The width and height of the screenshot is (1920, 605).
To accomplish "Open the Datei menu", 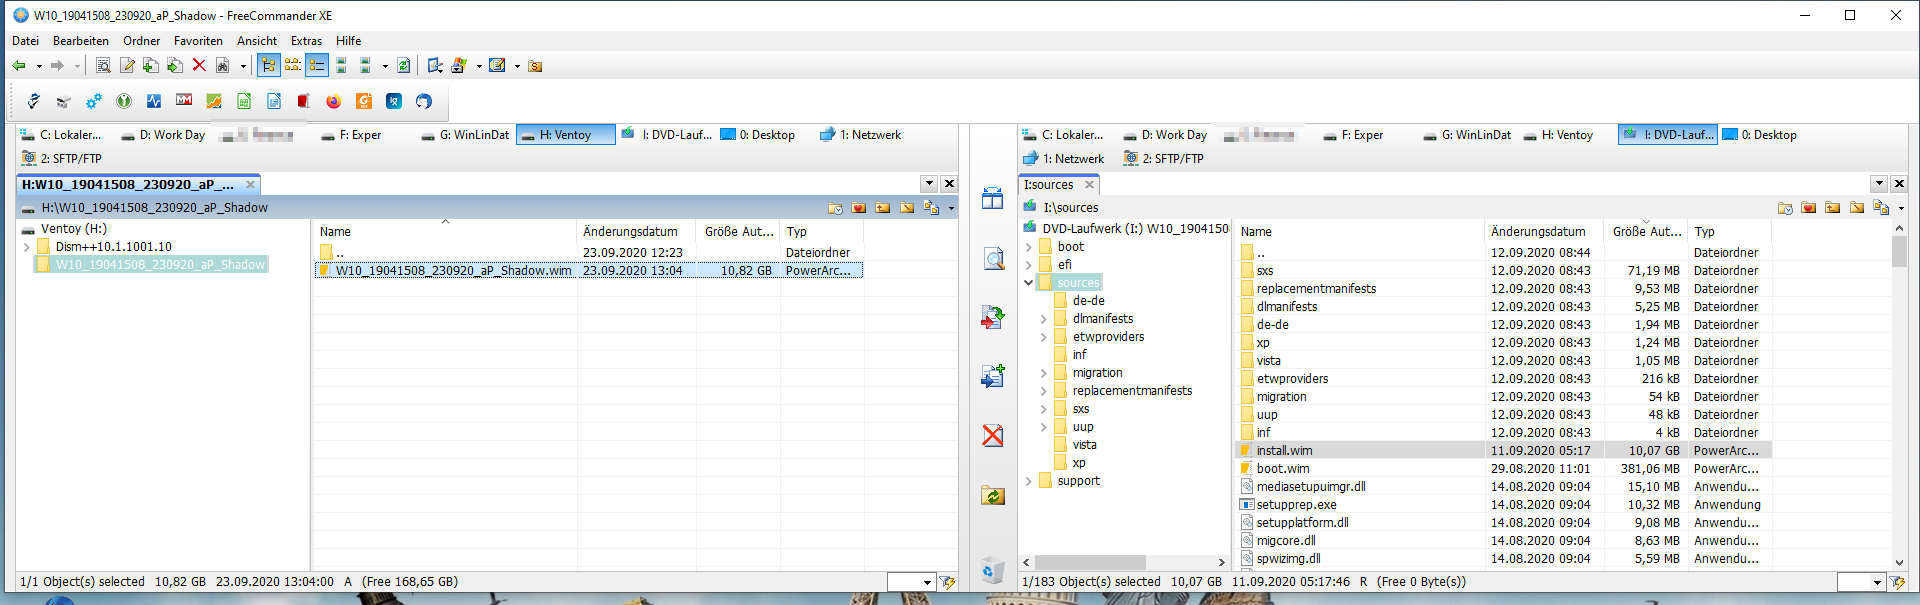I will (25, 41).
